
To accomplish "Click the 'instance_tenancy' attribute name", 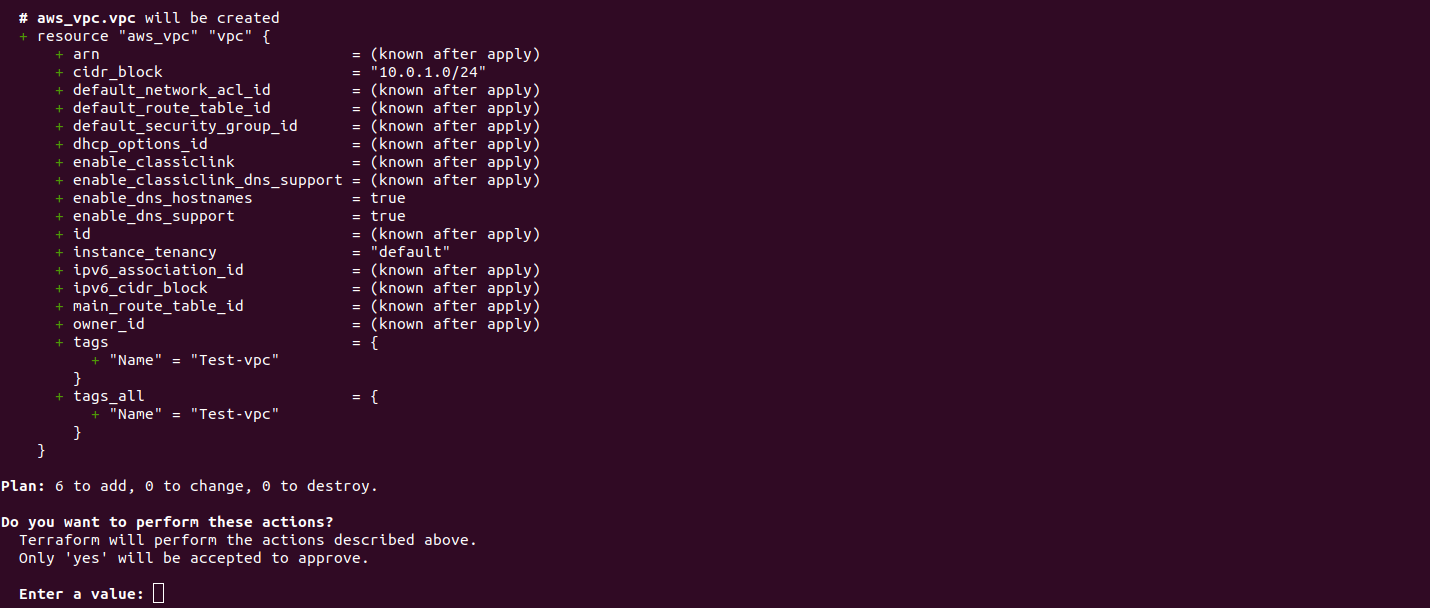I will point(145,252).
